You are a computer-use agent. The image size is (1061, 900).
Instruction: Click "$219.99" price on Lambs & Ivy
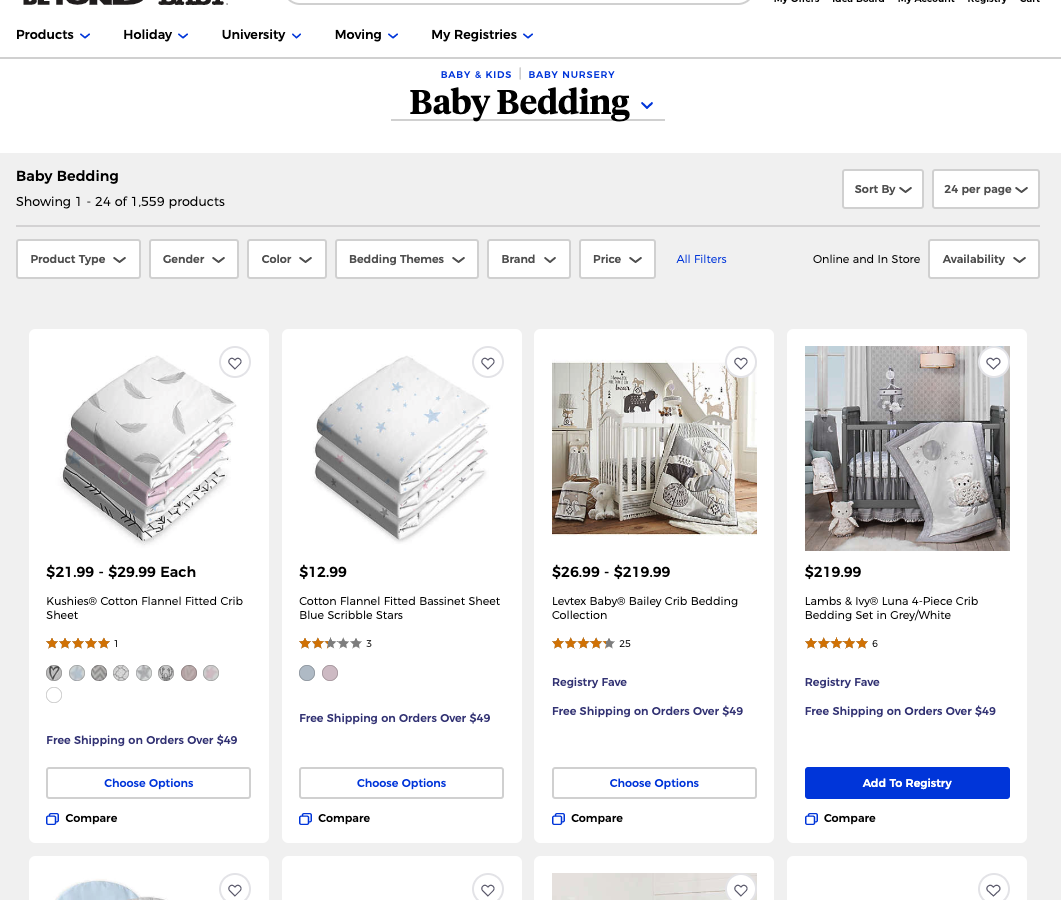[x=833, y=572]
